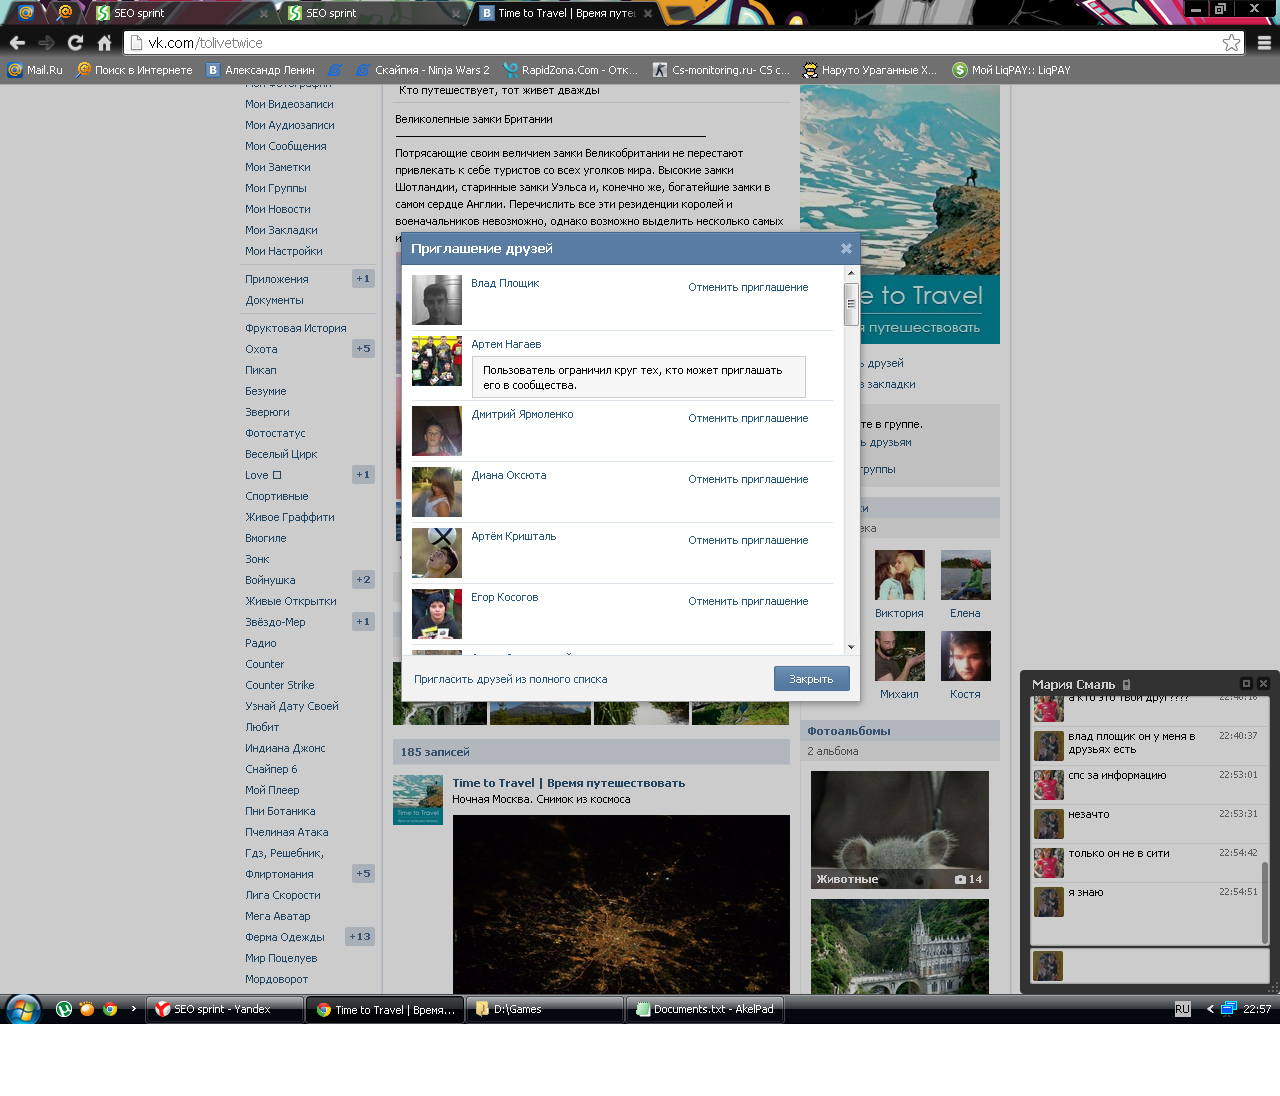The image size is (1280, 1096).
Task: Switch to the first SEO sprint tab
Action: 180,13
